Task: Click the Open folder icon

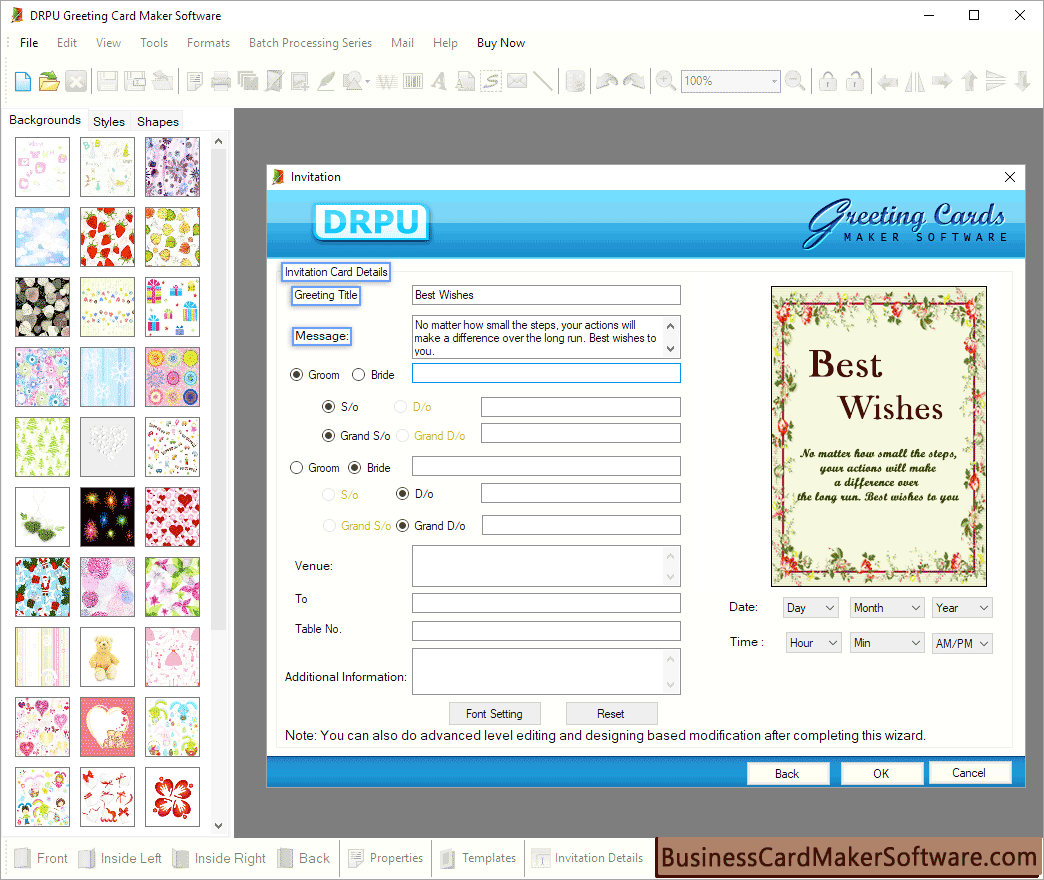Action: click(x=49, y=81)
